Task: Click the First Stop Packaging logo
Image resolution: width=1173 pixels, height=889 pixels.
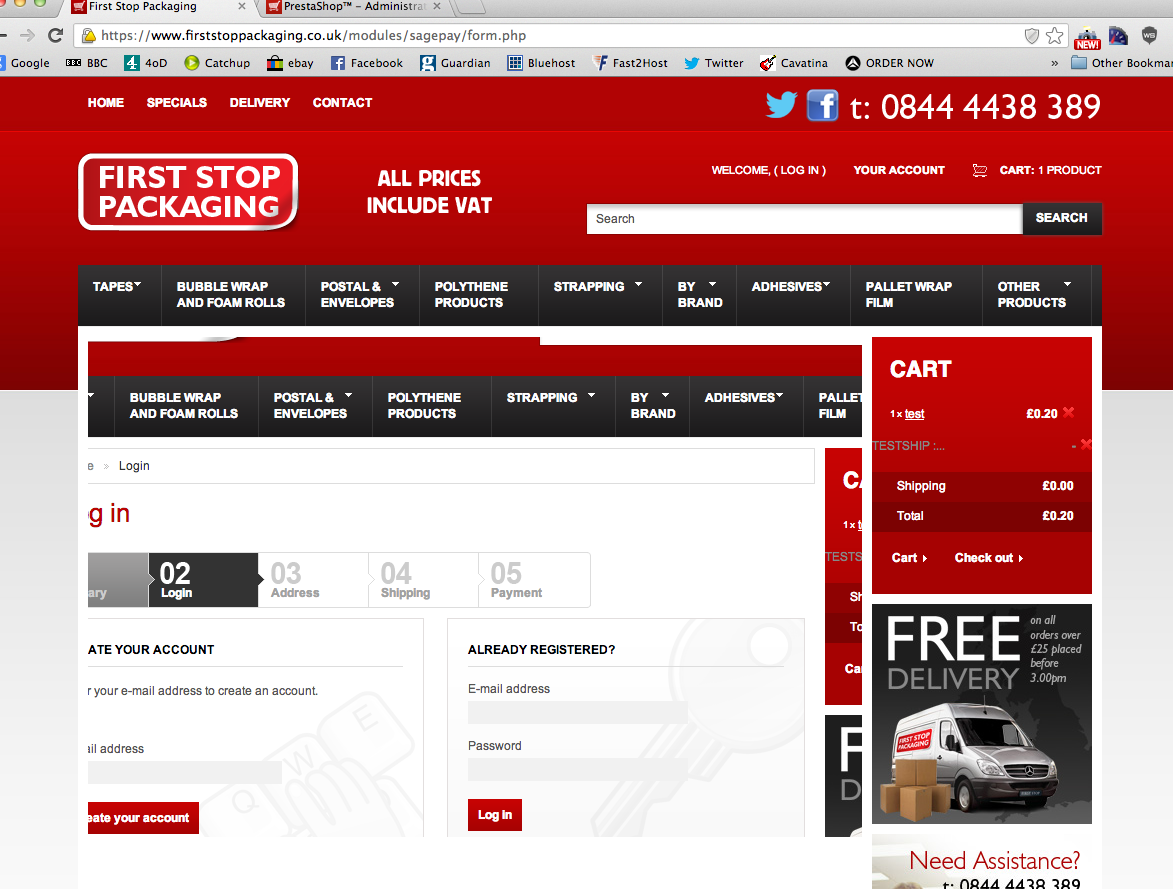Action: tap(188, 192)
